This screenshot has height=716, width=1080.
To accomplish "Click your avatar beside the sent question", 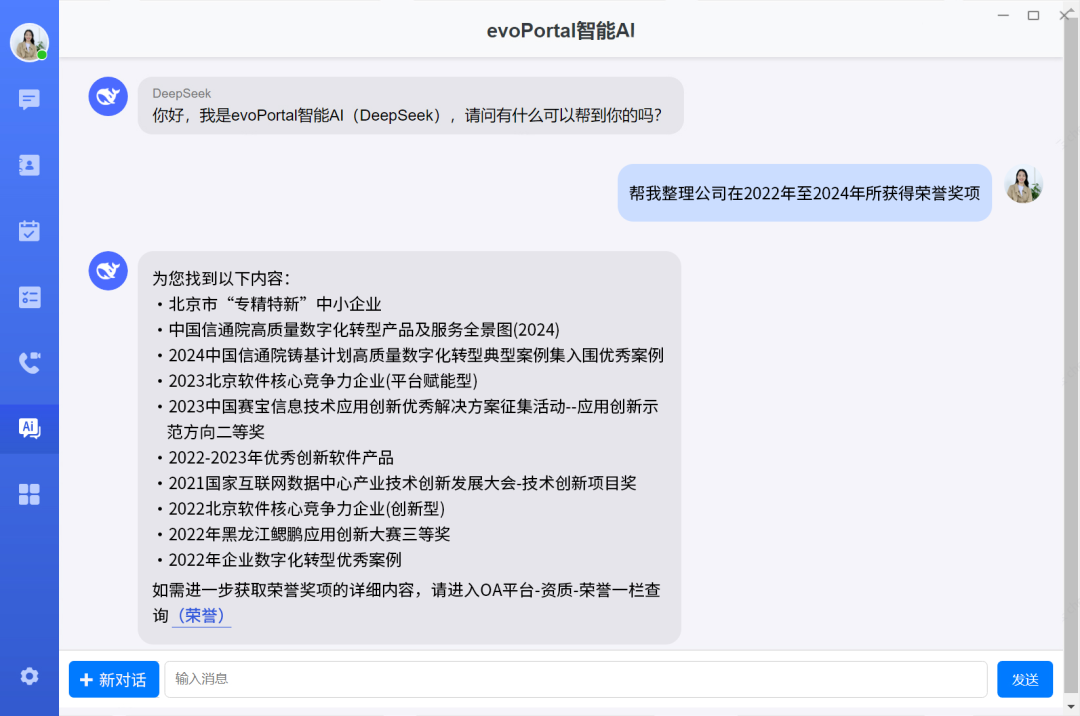I will click(1023, 184).
